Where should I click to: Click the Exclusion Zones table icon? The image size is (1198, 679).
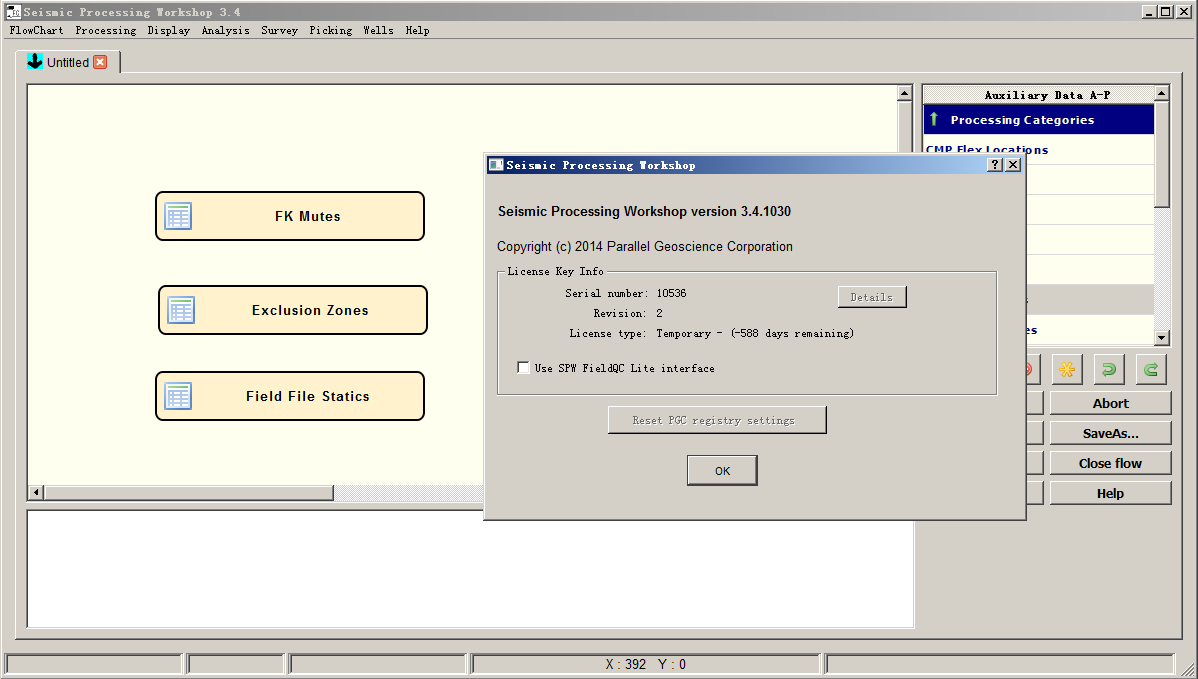181,310
